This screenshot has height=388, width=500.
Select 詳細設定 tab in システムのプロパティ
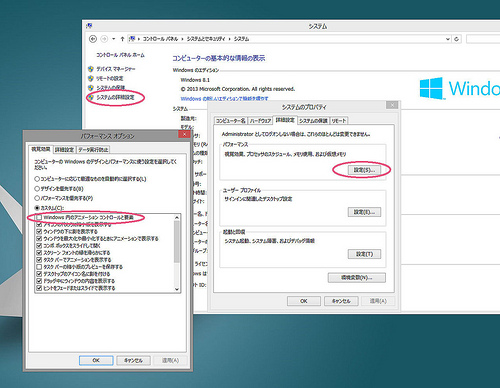(285, 120)
